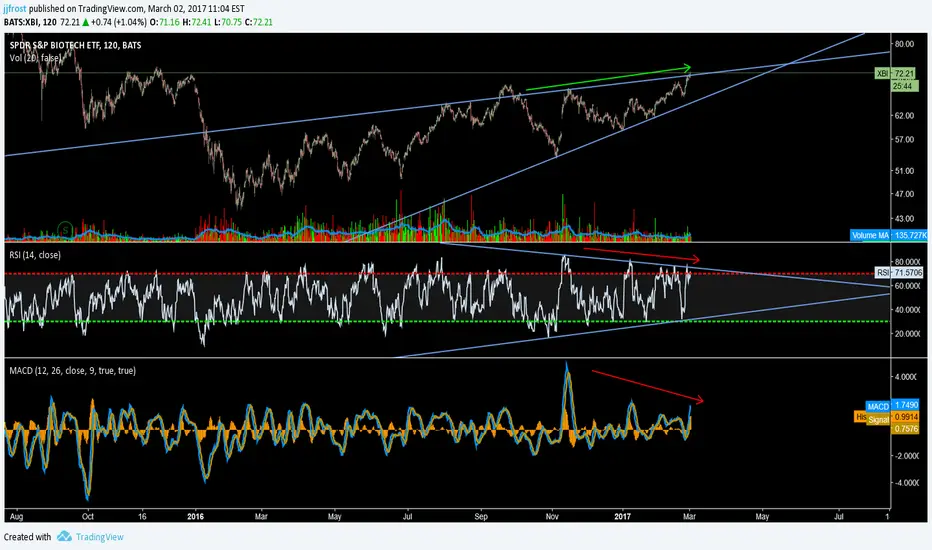
Task: Click the 20.000 RSI axis label
Action: 906,334
